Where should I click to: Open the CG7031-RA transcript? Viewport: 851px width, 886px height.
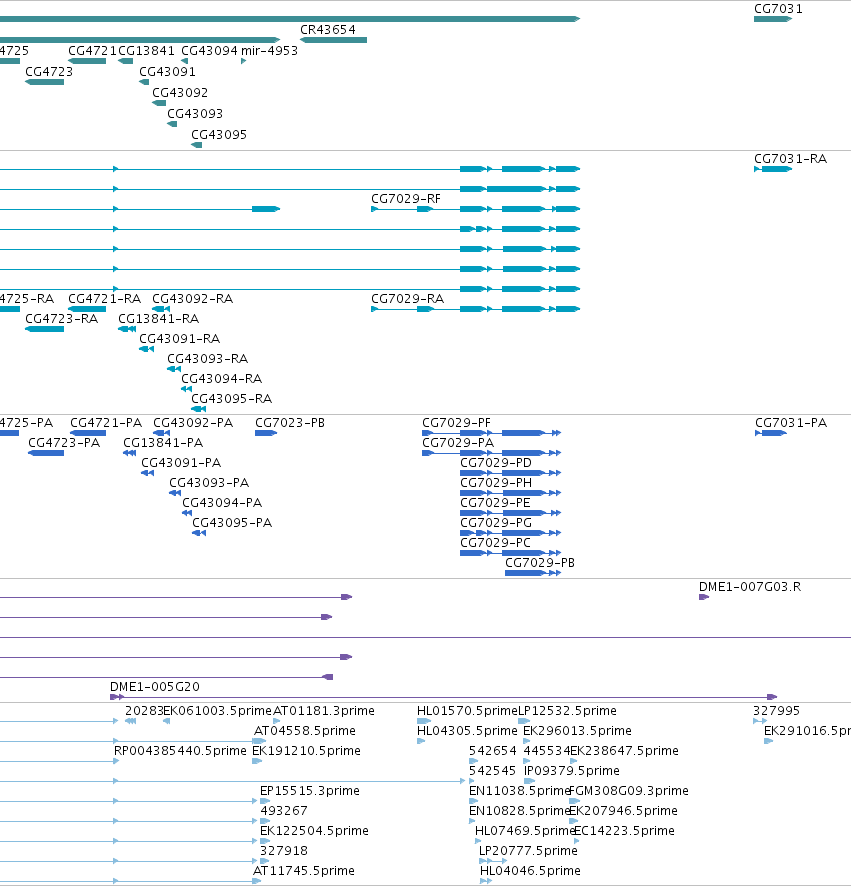pyautogui.click(x=773, y=169)
